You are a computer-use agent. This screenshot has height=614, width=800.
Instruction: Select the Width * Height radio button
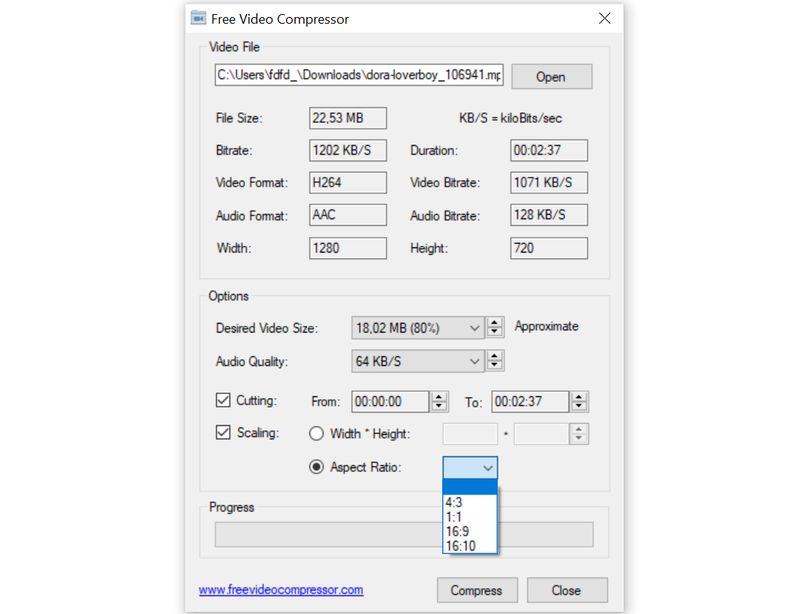coord(316,434)
